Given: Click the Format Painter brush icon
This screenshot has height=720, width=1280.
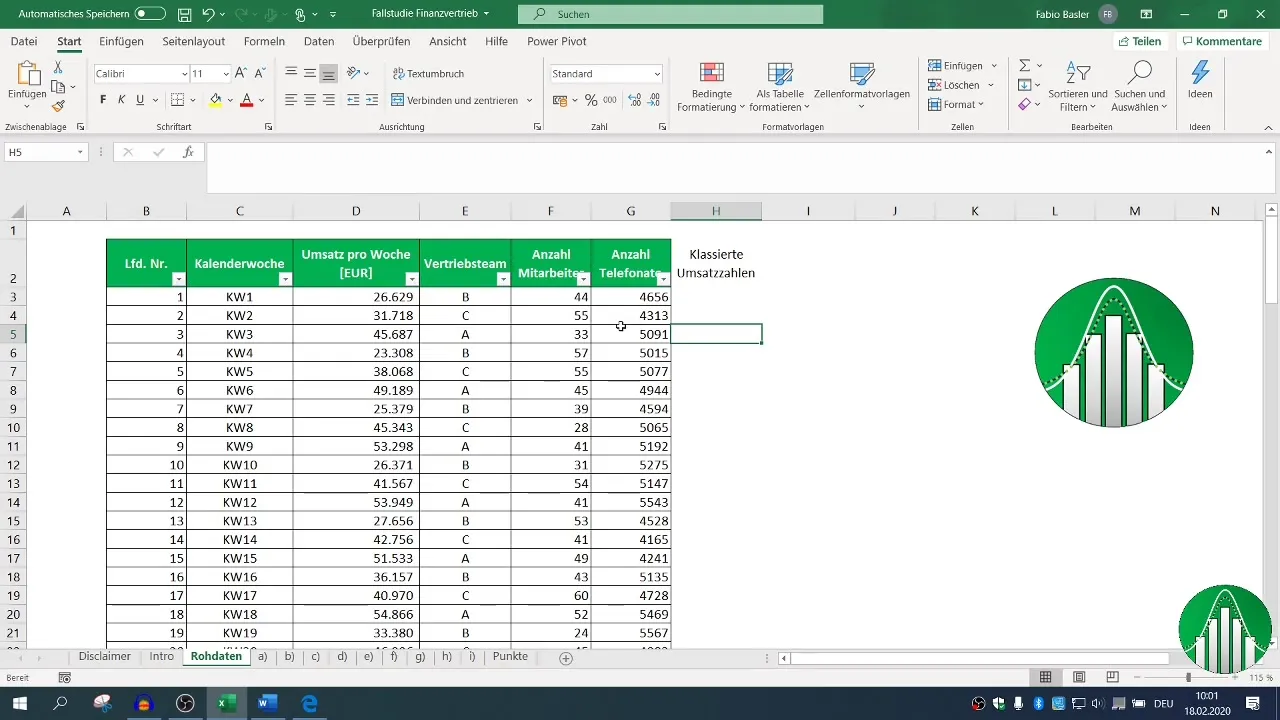Looking at the screenshot, I should coord(58,106).
